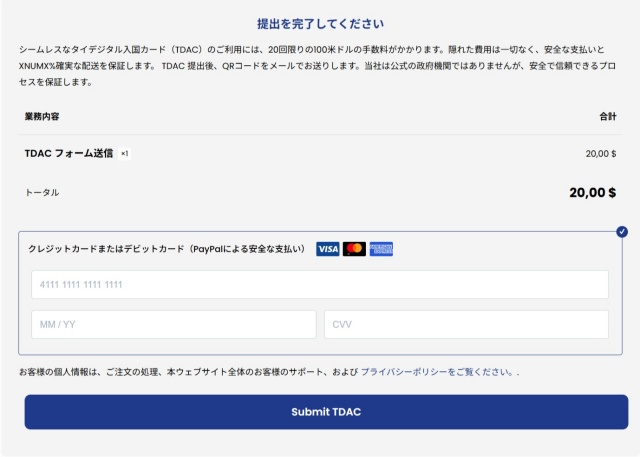Click the Visa card logo
The height and width of the screenshot is (457, 640).
point(327,249)
